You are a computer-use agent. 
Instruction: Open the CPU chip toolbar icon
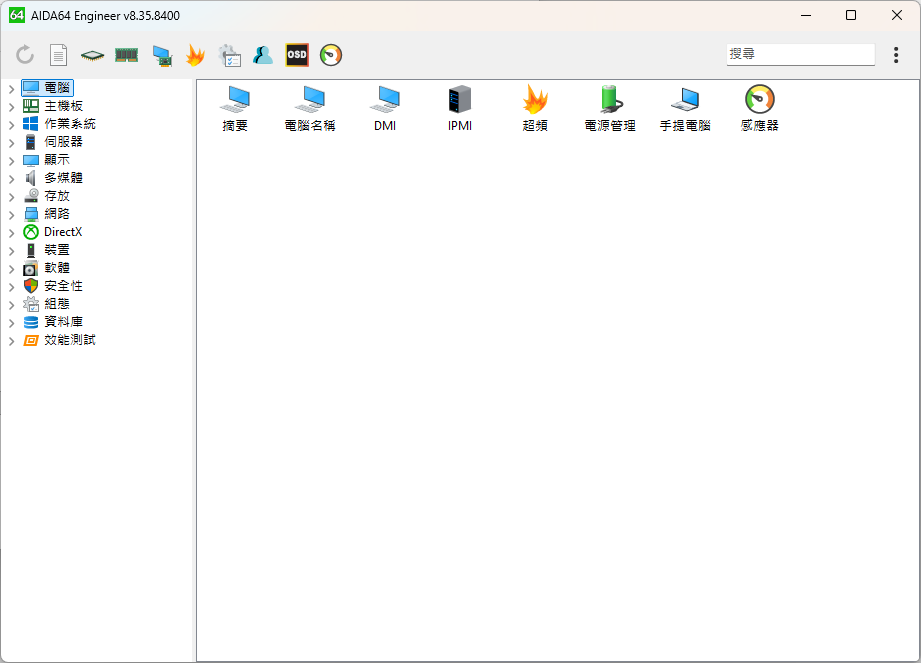92,56
